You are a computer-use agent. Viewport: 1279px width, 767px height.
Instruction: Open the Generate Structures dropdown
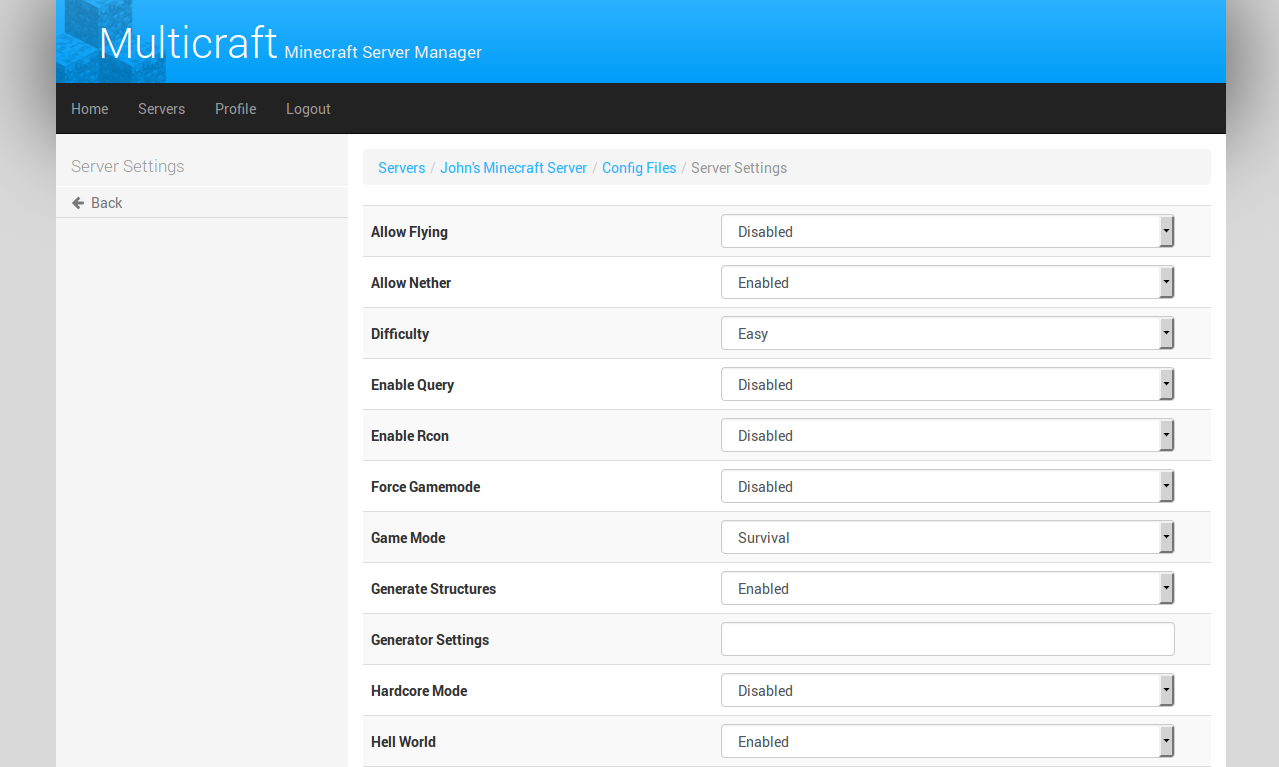(x=947, y=588)
